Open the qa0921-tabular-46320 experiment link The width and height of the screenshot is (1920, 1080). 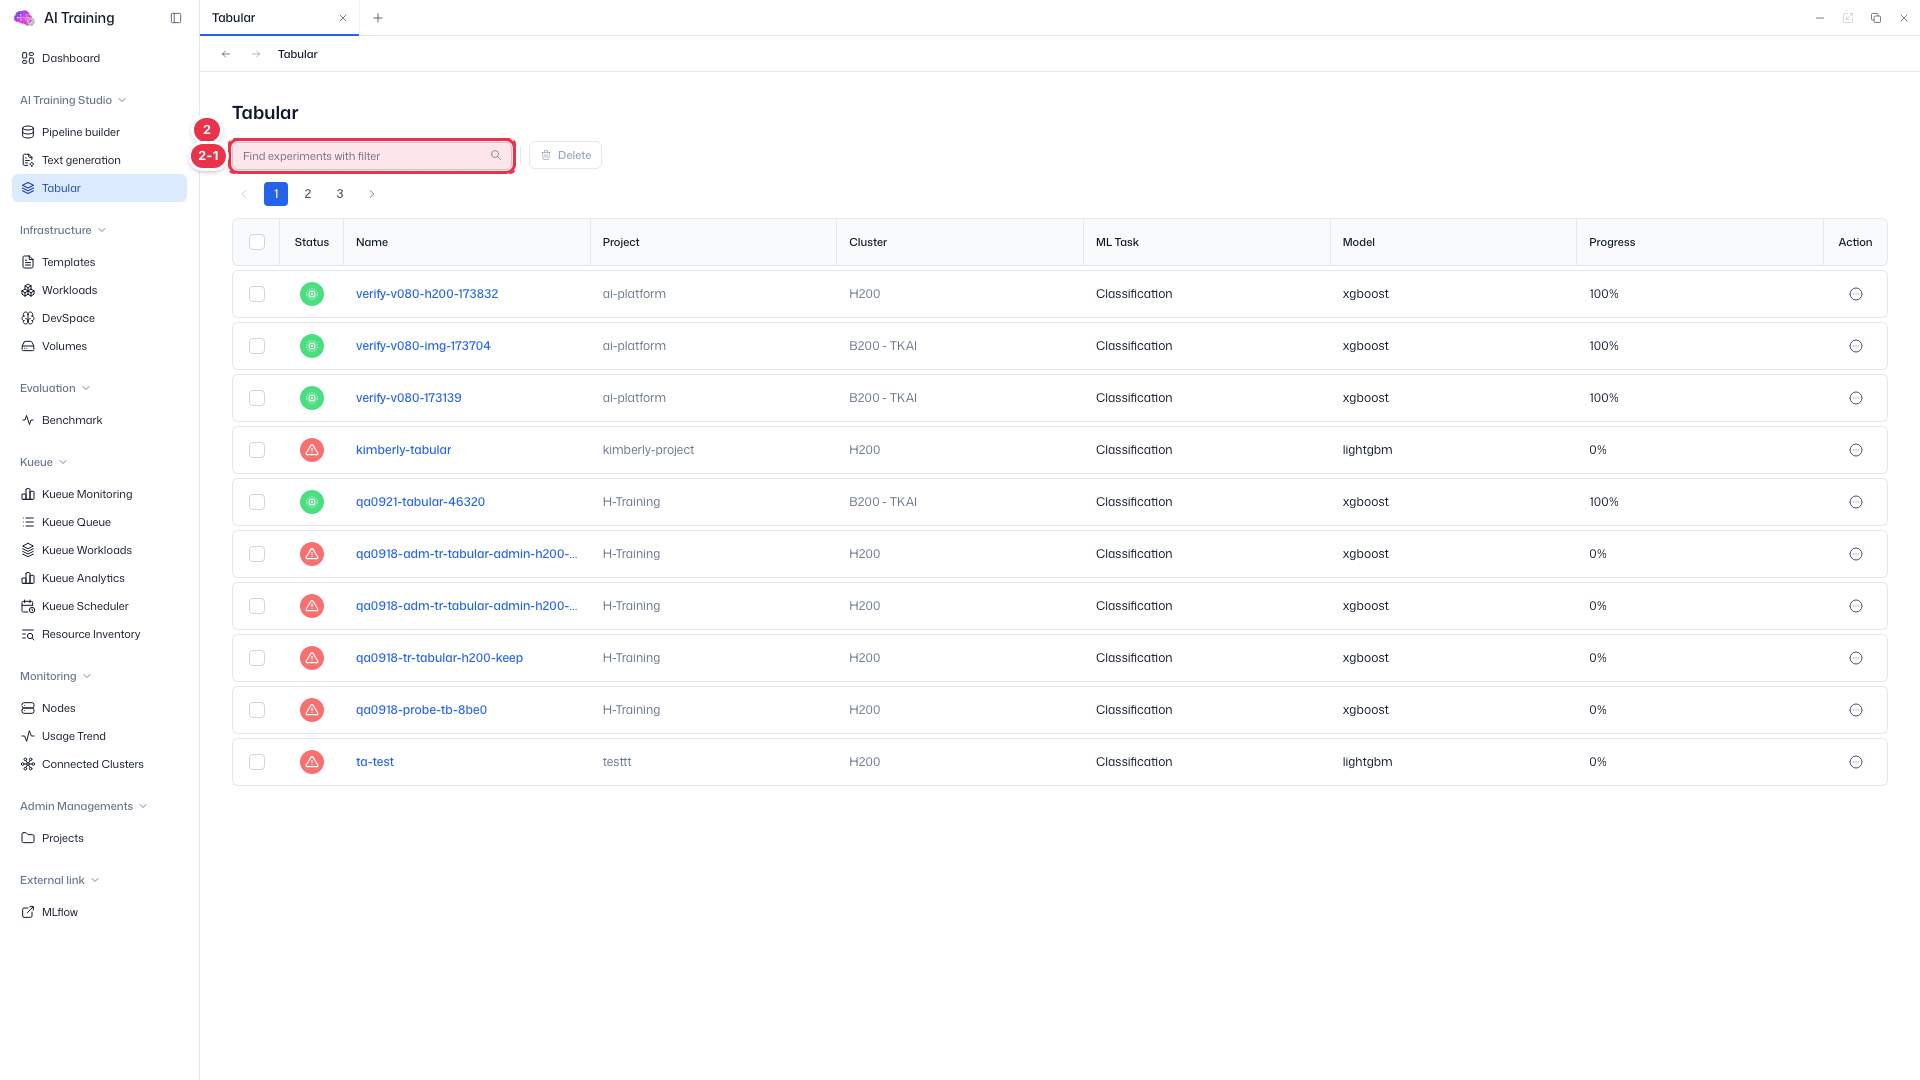click(420, 502)
